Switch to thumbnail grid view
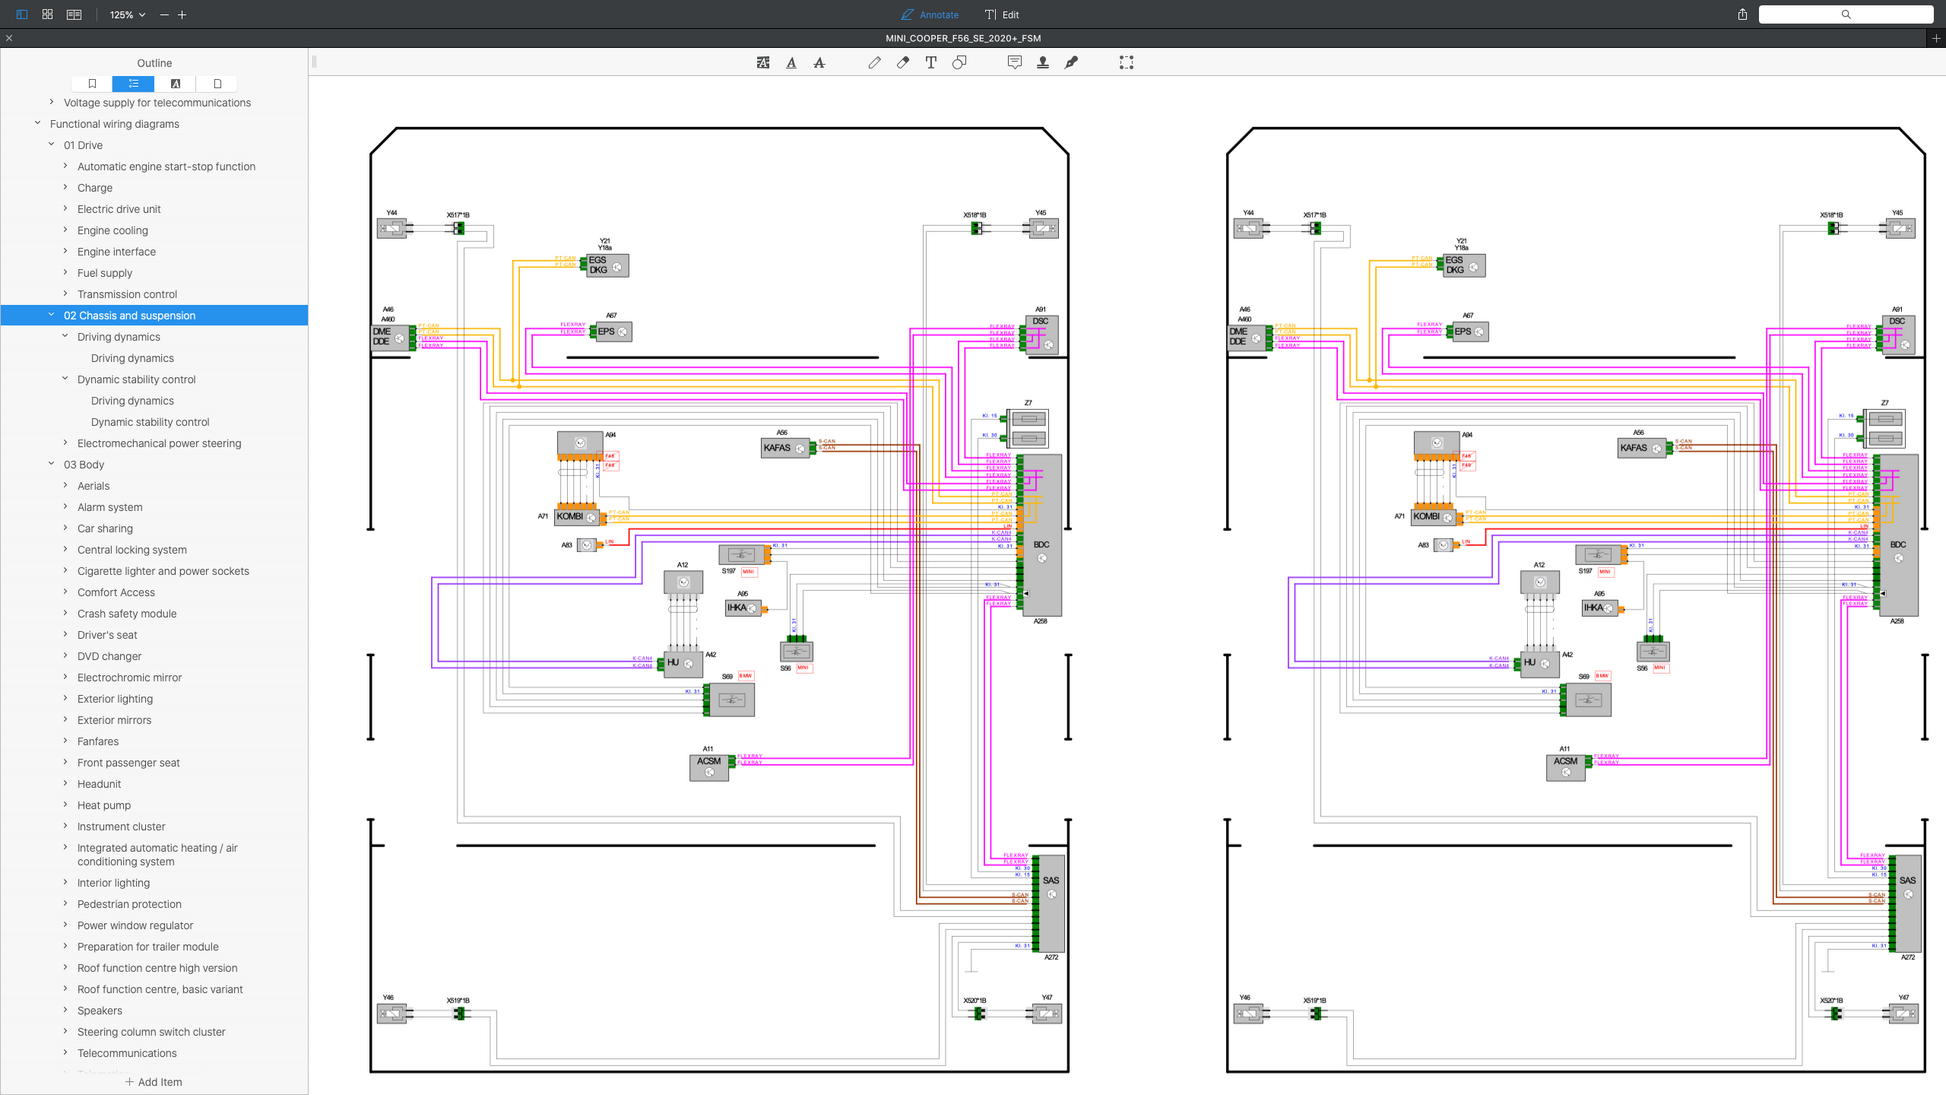Image resolution: width=1946 pixels, height=1095 pixels. (x=47, y=15)
